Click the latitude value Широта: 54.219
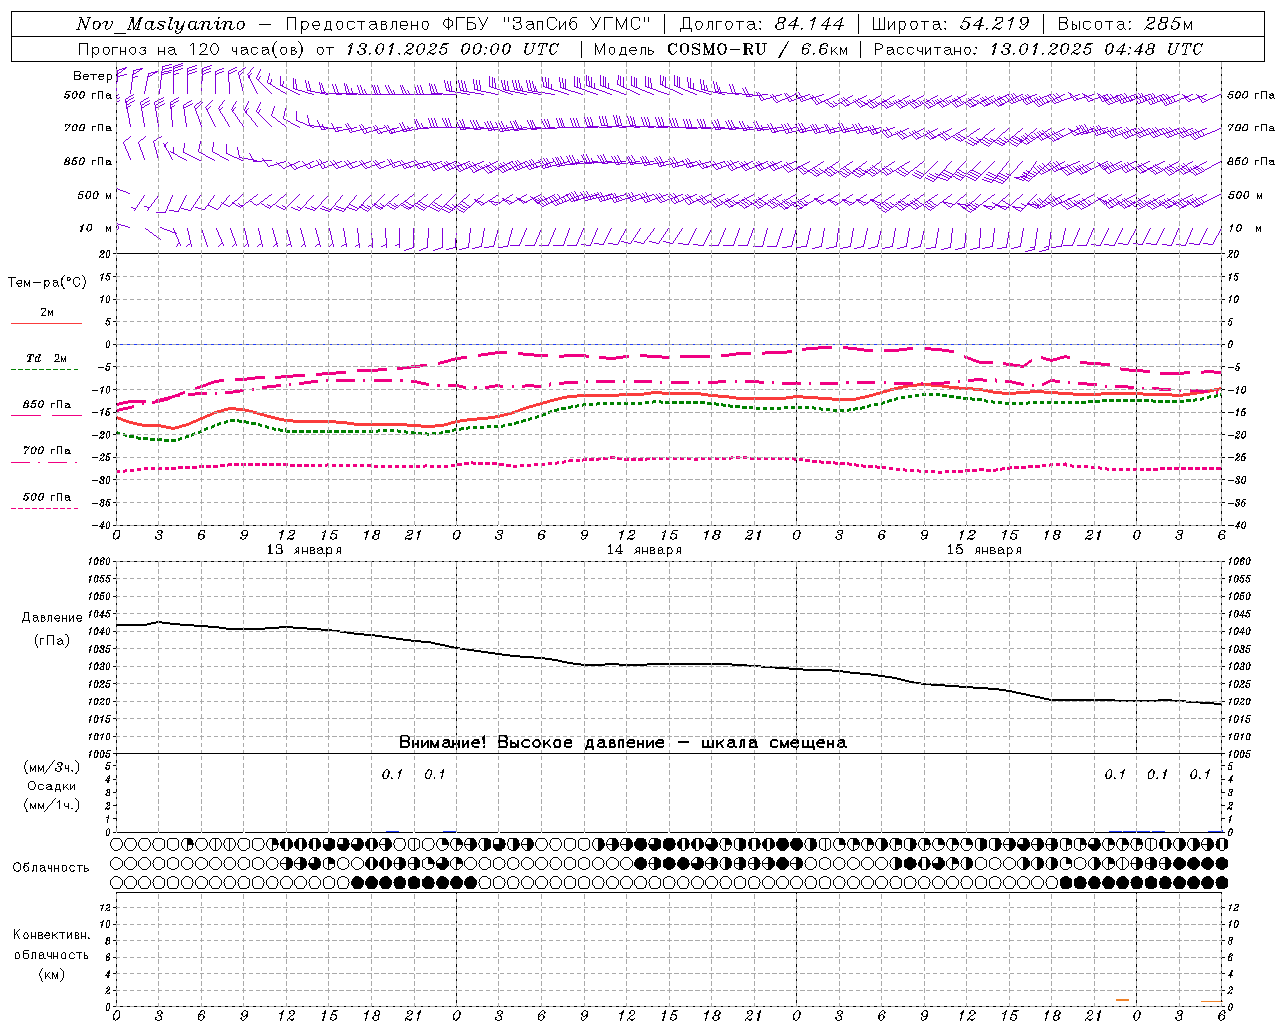This screenshot has width=1280, height=1024. pyautogui.click(x=950, y=24)
